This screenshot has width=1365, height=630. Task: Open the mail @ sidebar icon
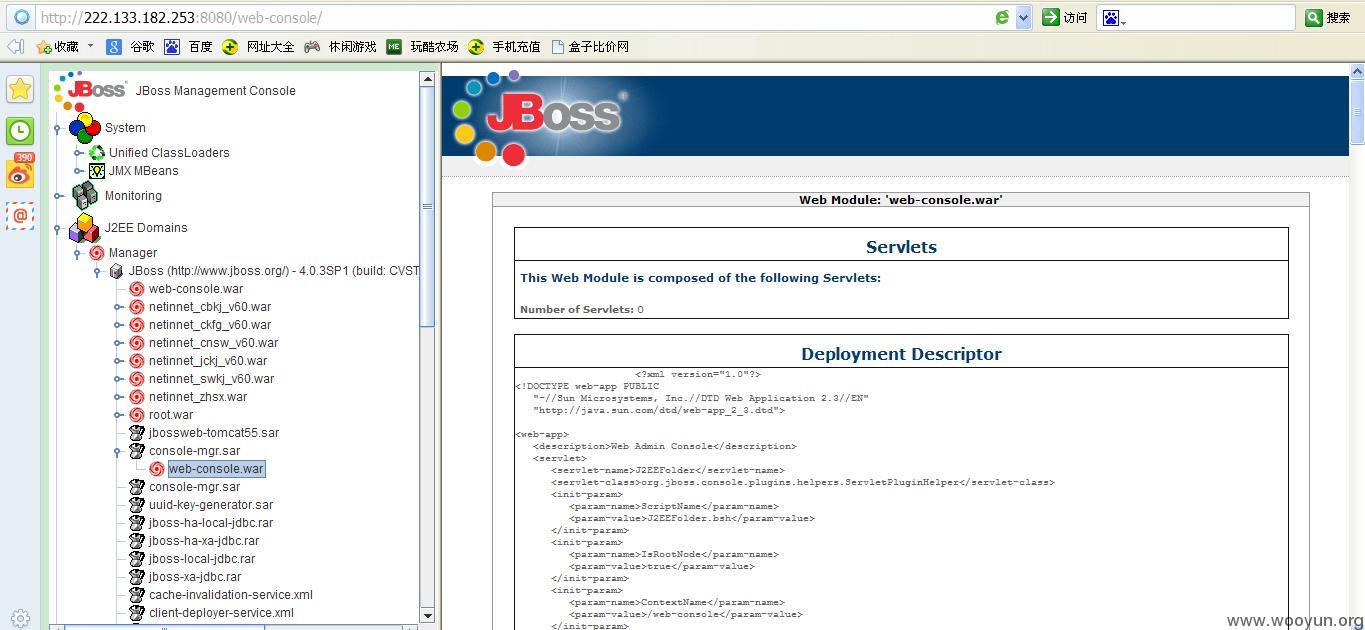coord(20,215)
